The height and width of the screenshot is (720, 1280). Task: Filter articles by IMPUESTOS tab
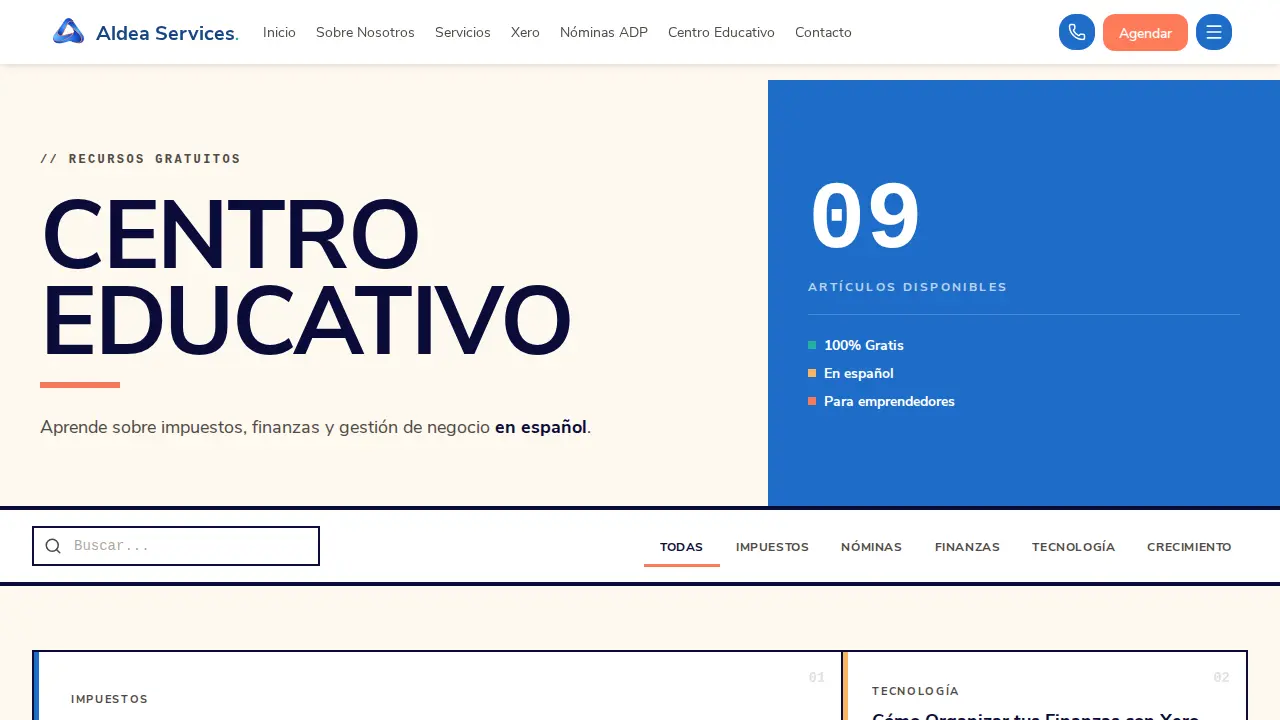(772, 547)
